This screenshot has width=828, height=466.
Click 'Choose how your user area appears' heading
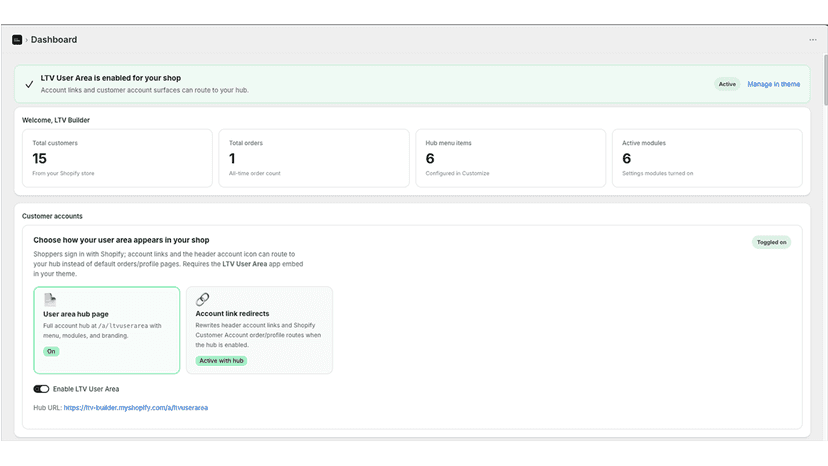[x=121, y=240]
